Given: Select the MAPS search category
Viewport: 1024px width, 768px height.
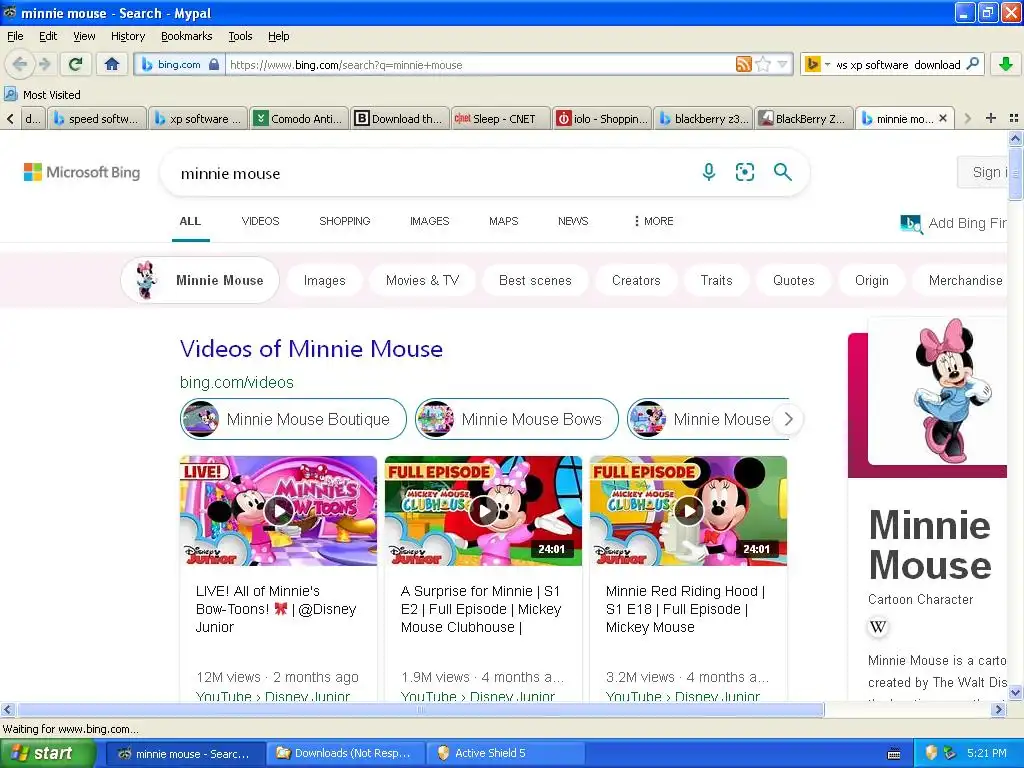Looking at the screenshot, I should pos(504,221).
